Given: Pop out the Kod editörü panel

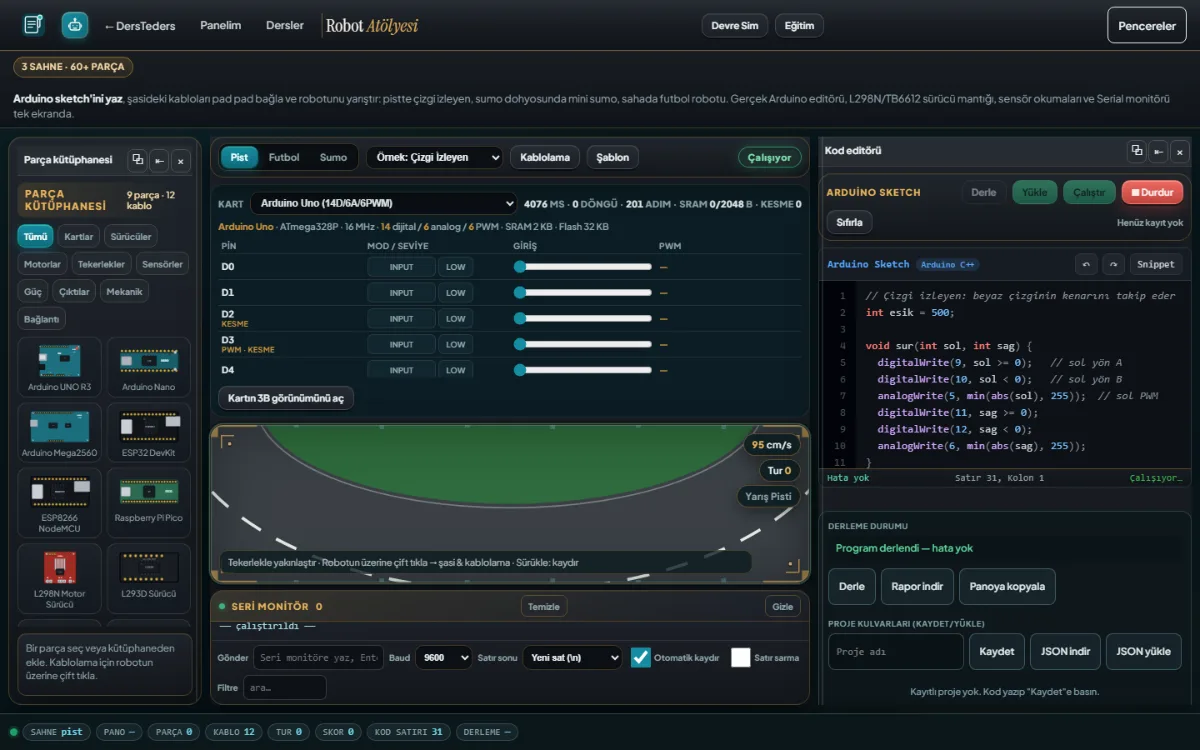Looking at the screenshot, I should (1137, 151).
